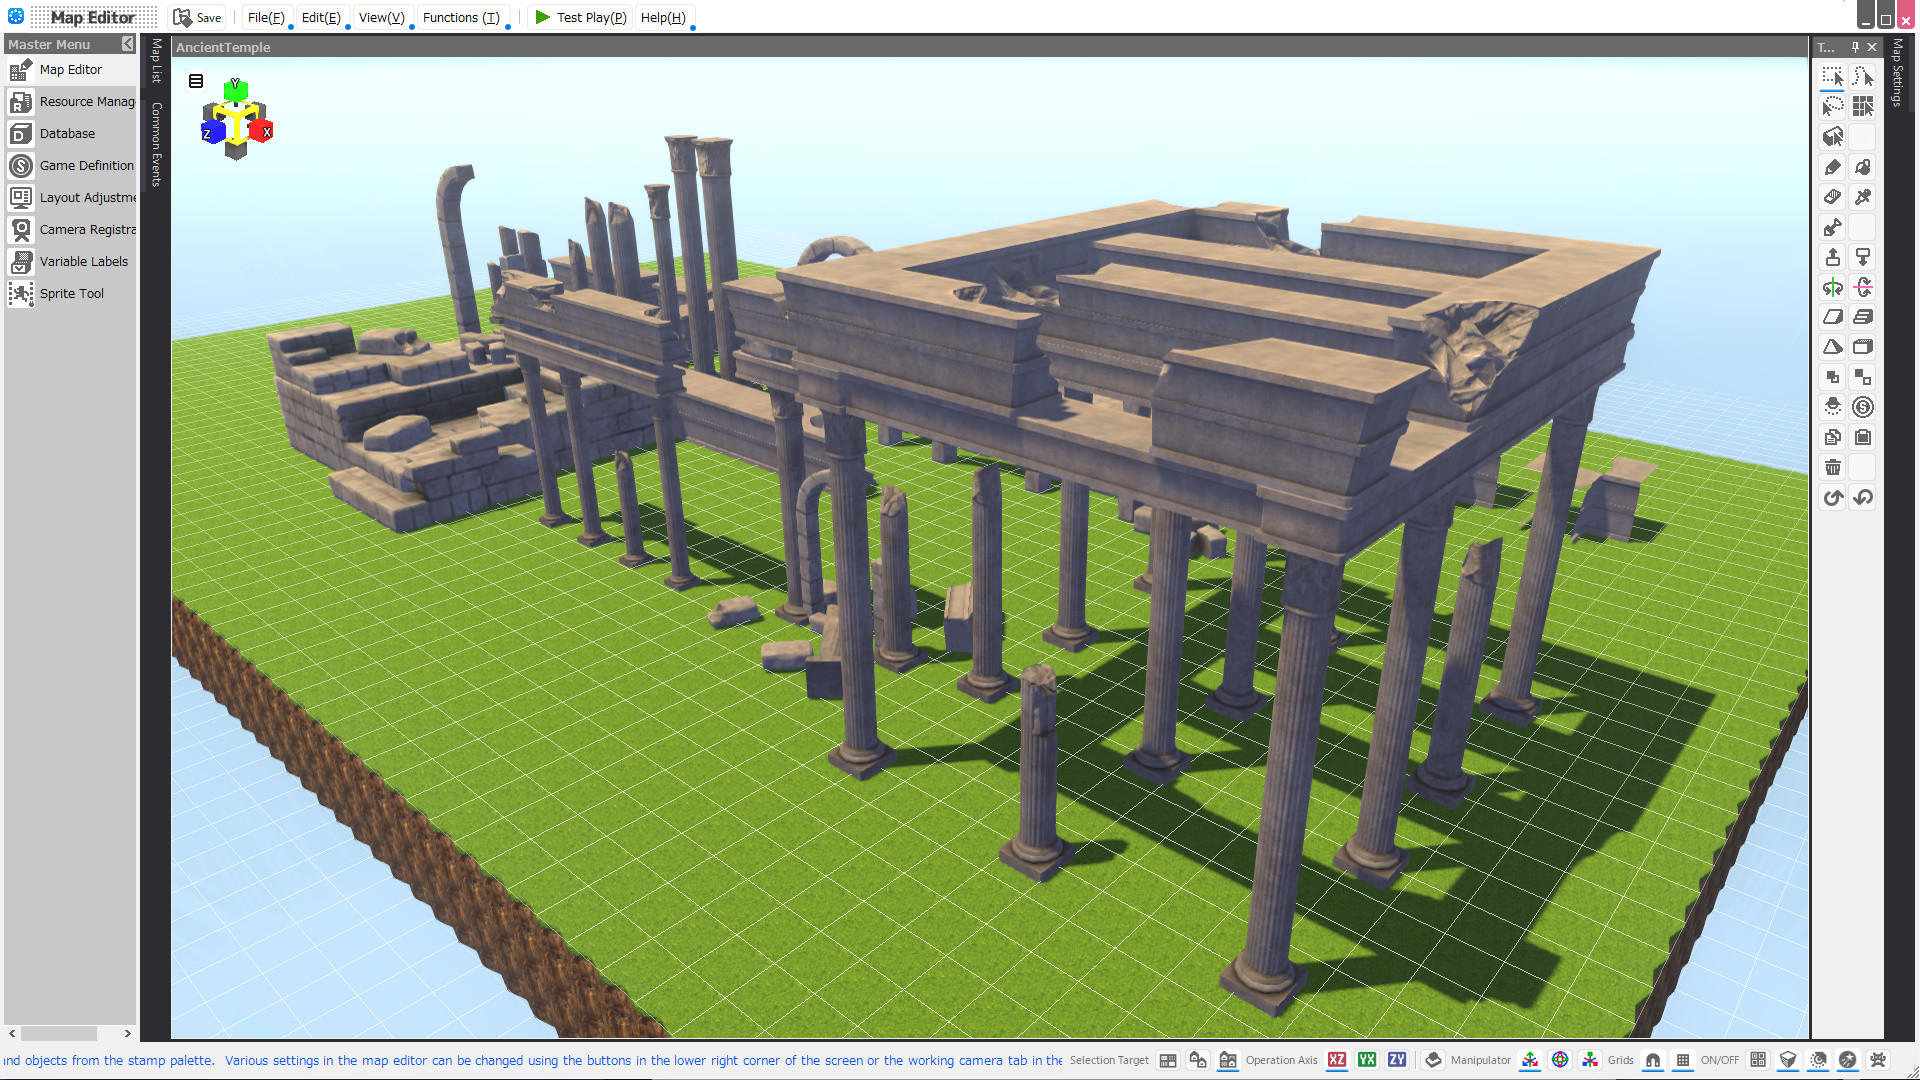Open the Database
Image resolution: width=1920 pixels, height=1080 pixels.
pyautogui.click(x=66, y=133)
